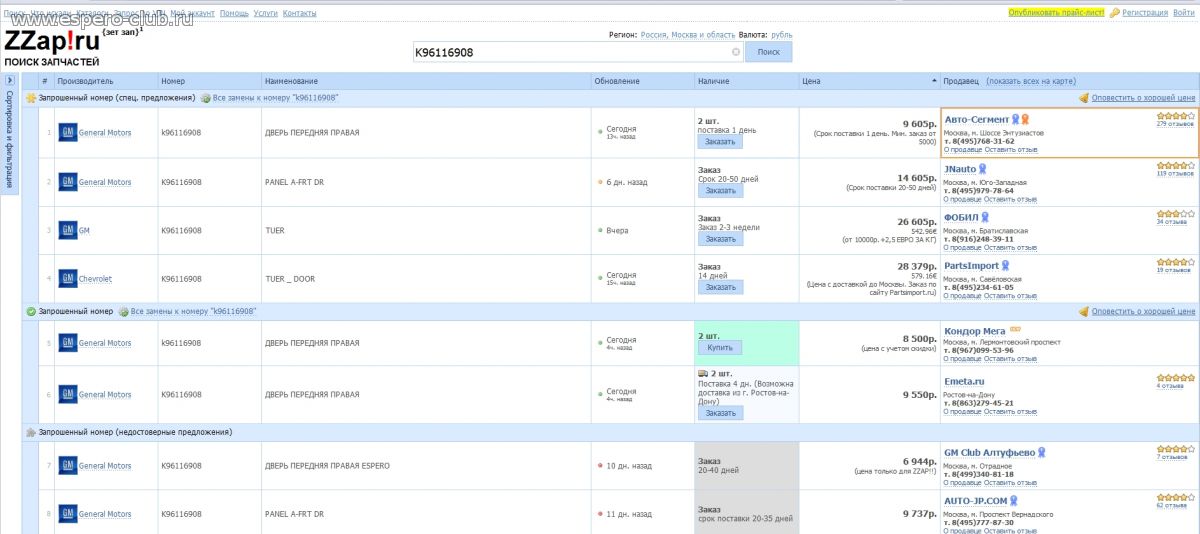This screenshot has height=534, width=1200.
Task: Click показать всех на карте link
Action: (x=1031, y=81)
